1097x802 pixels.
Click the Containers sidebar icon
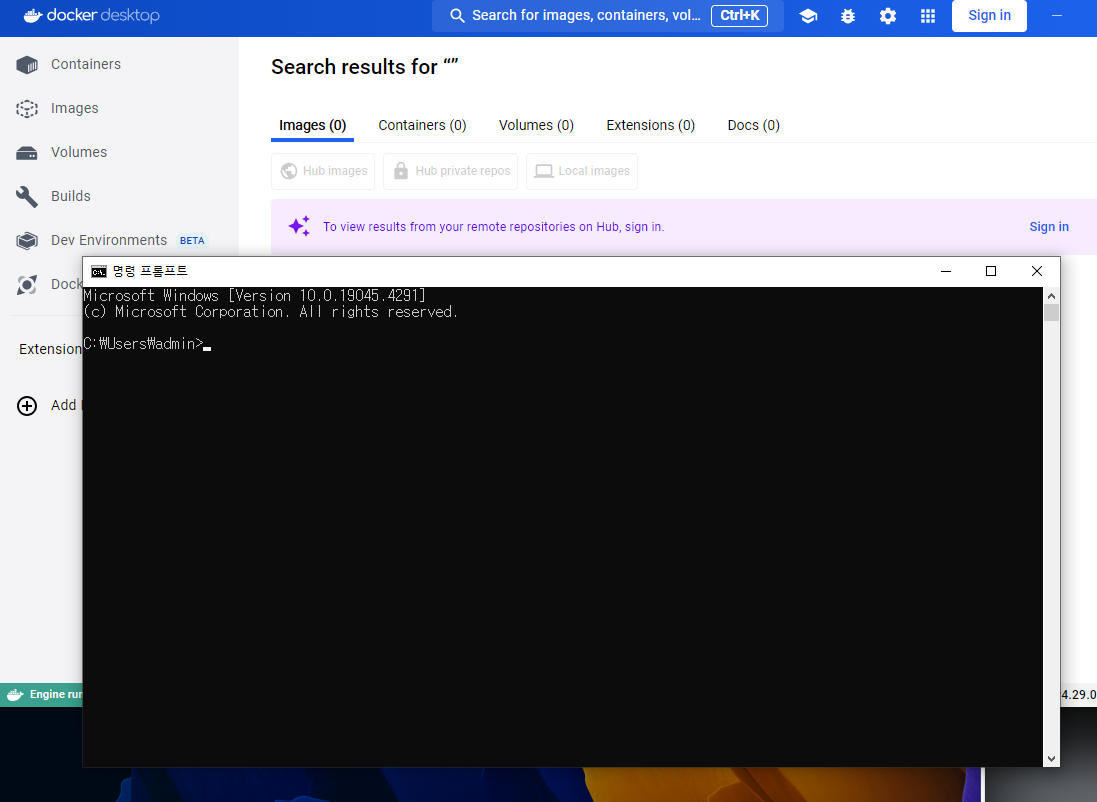27,64
